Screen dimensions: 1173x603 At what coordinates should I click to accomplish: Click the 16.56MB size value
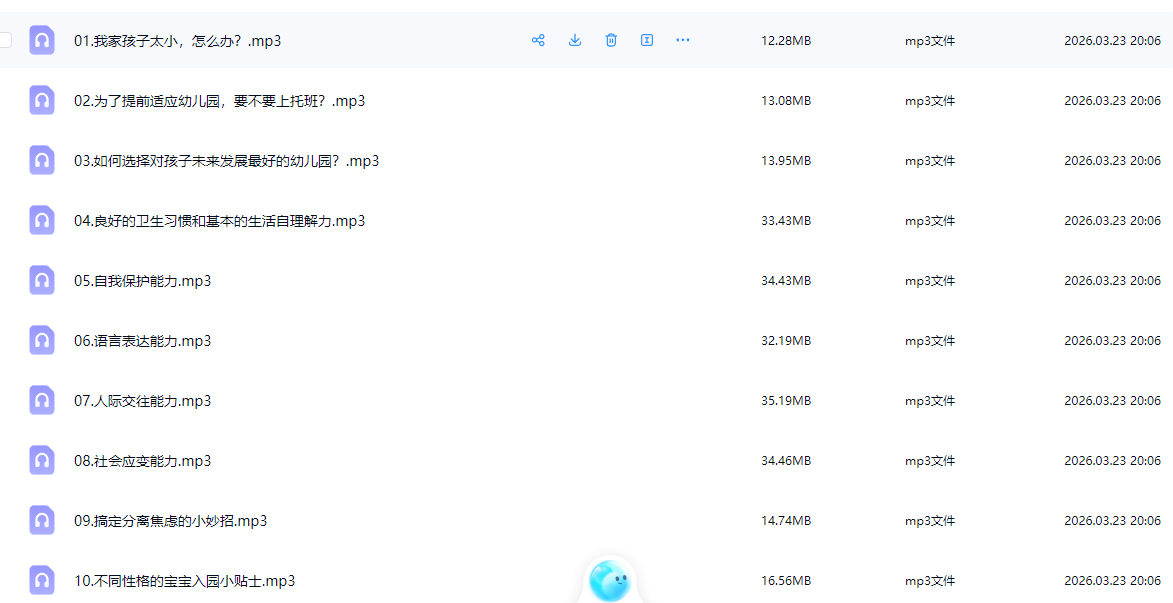(785, 581)
